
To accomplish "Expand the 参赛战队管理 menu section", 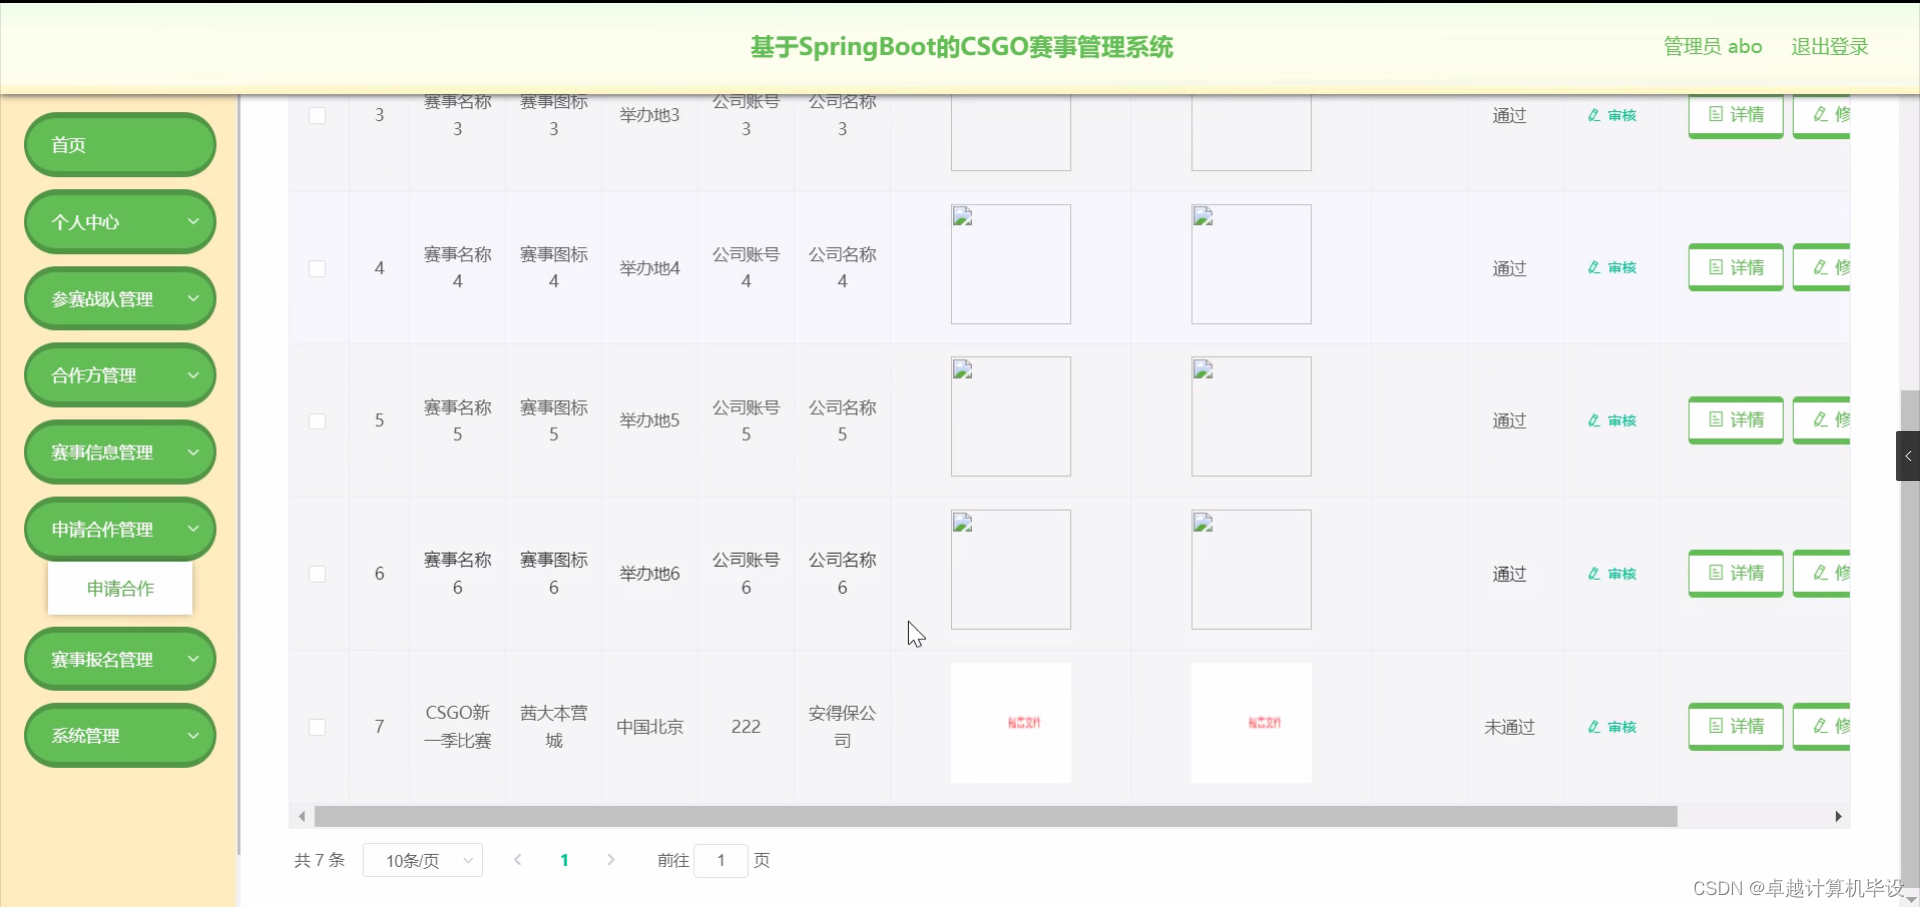I will tap(119, 298).
